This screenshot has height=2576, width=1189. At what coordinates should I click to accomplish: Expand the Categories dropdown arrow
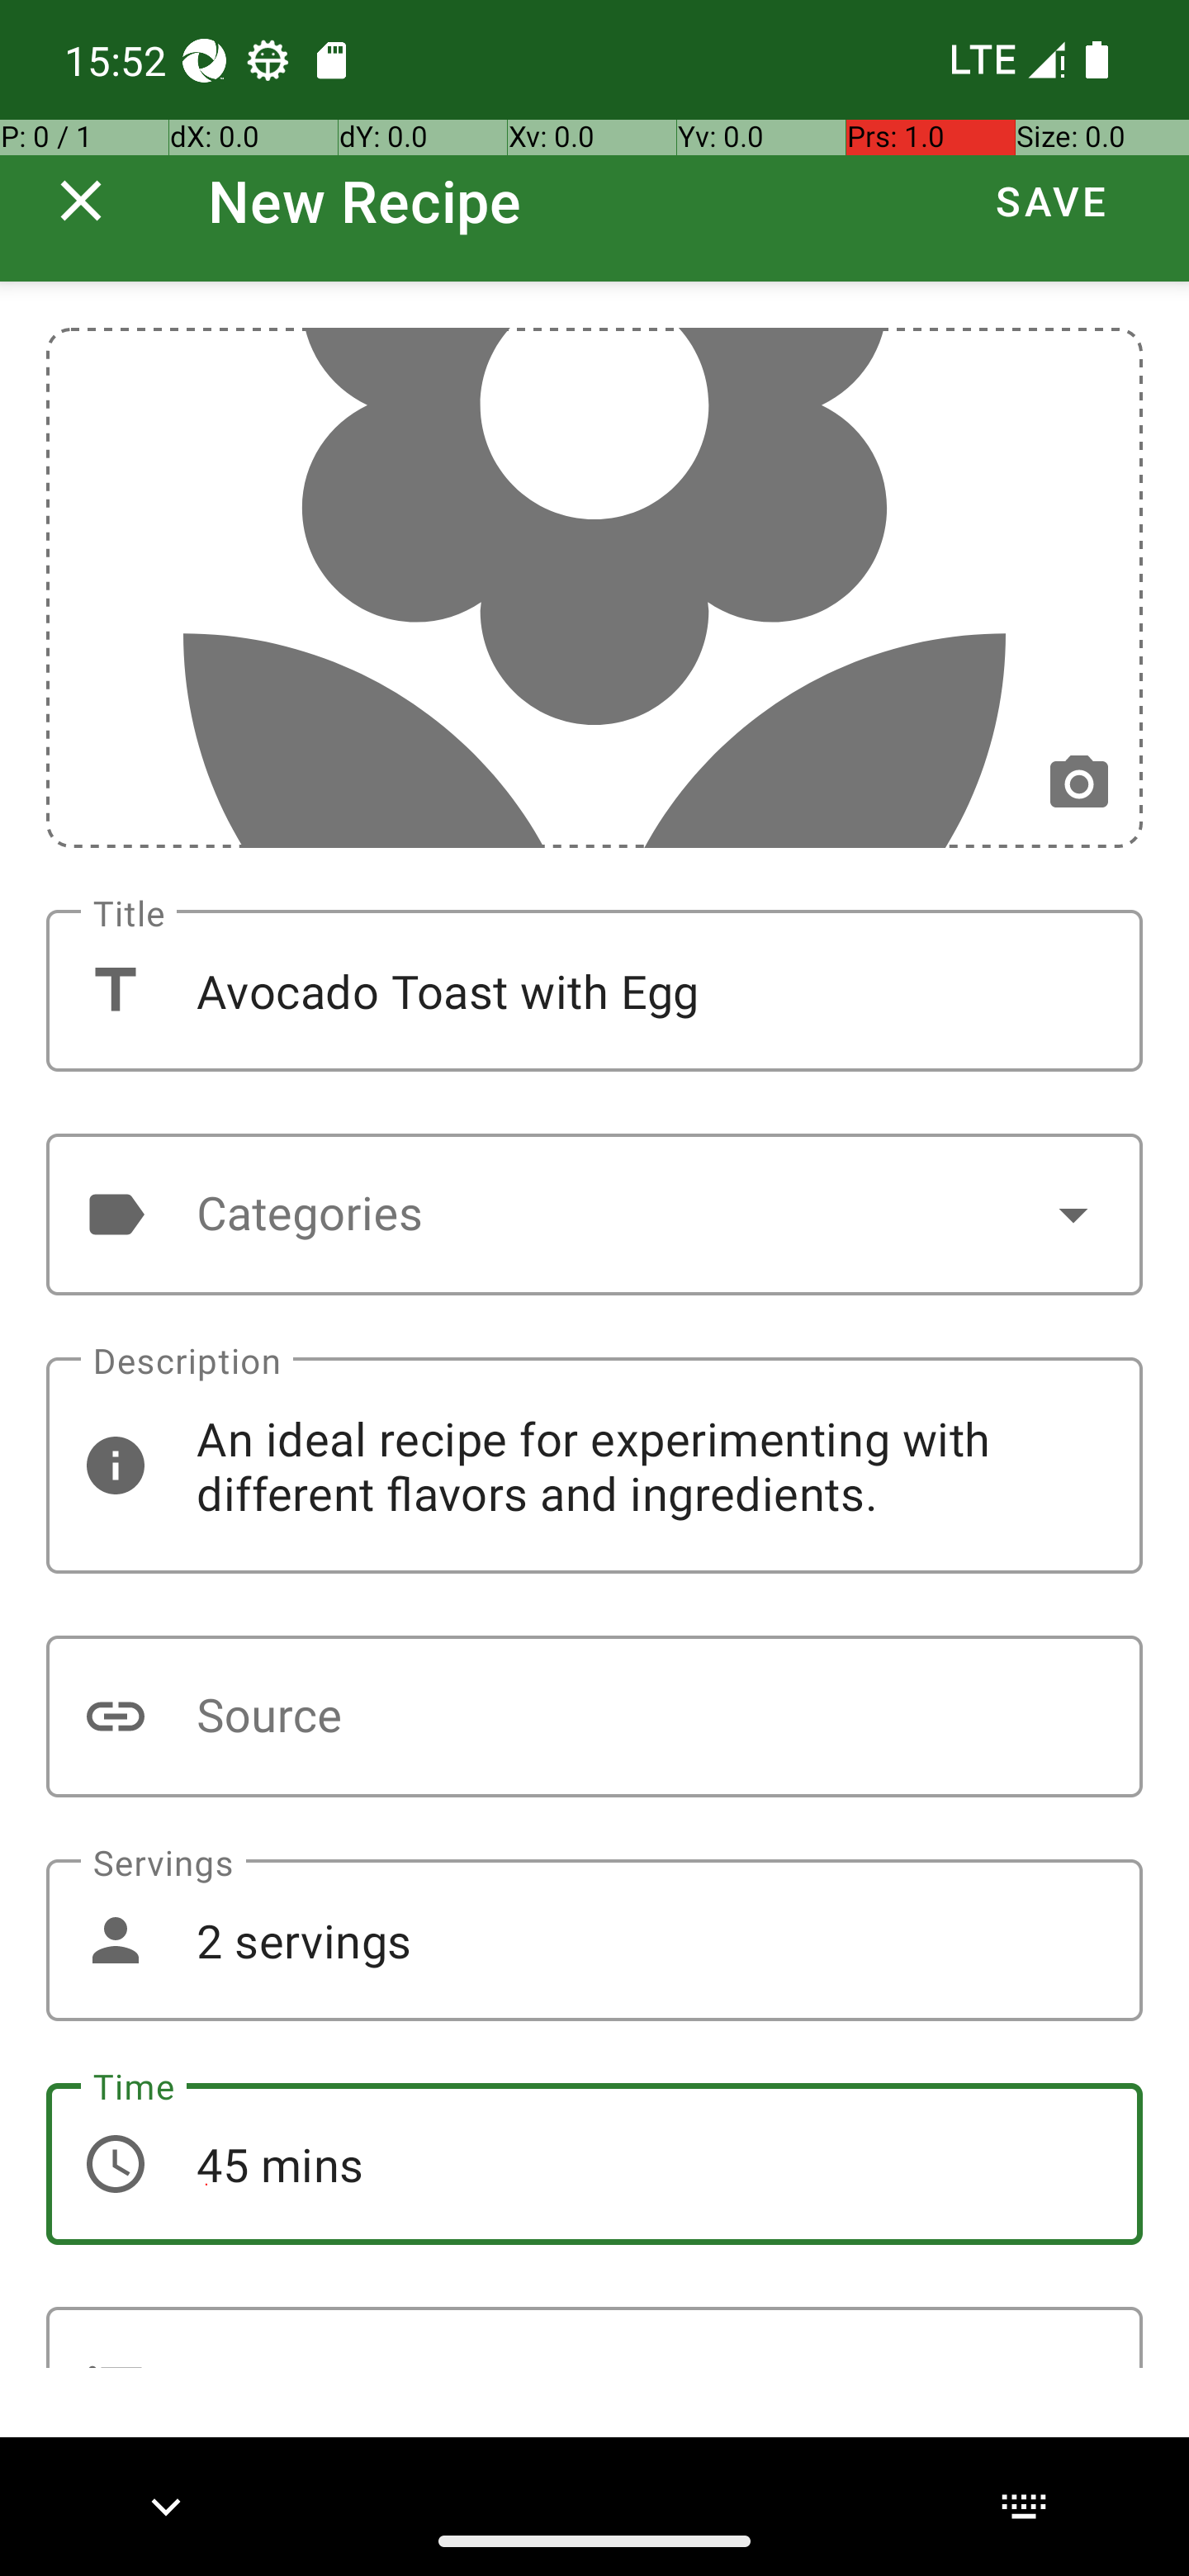tap(1073, 1214)
